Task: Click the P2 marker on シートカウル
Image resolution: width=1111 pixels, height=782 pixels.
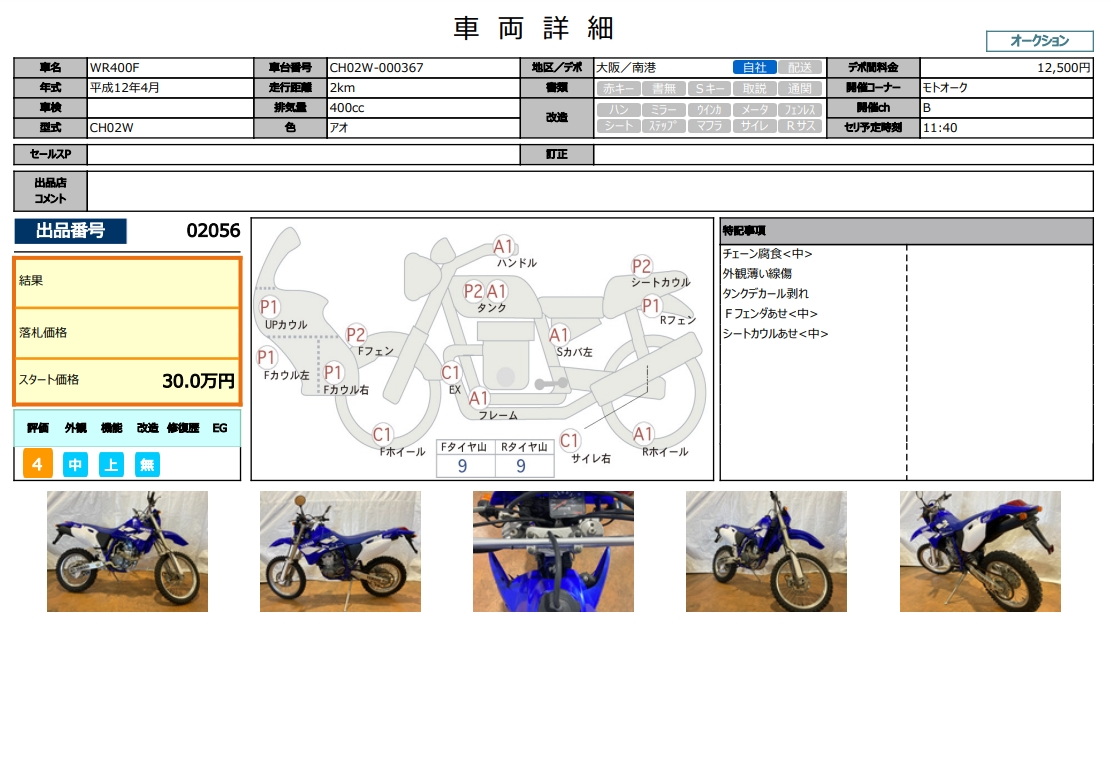Action: pyautogui.click(x=642, y=266)
